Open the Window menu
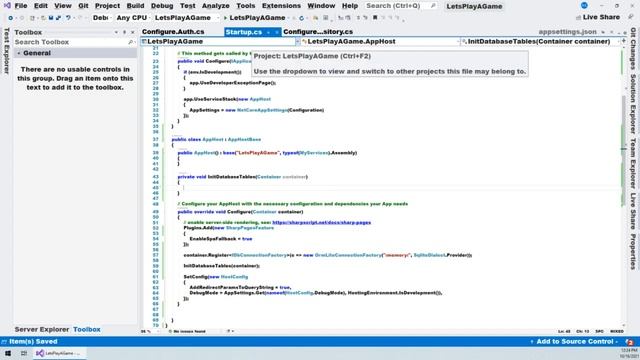Viewport: 640px width, 360px height. pyautogui.click(x=321, y=6)
